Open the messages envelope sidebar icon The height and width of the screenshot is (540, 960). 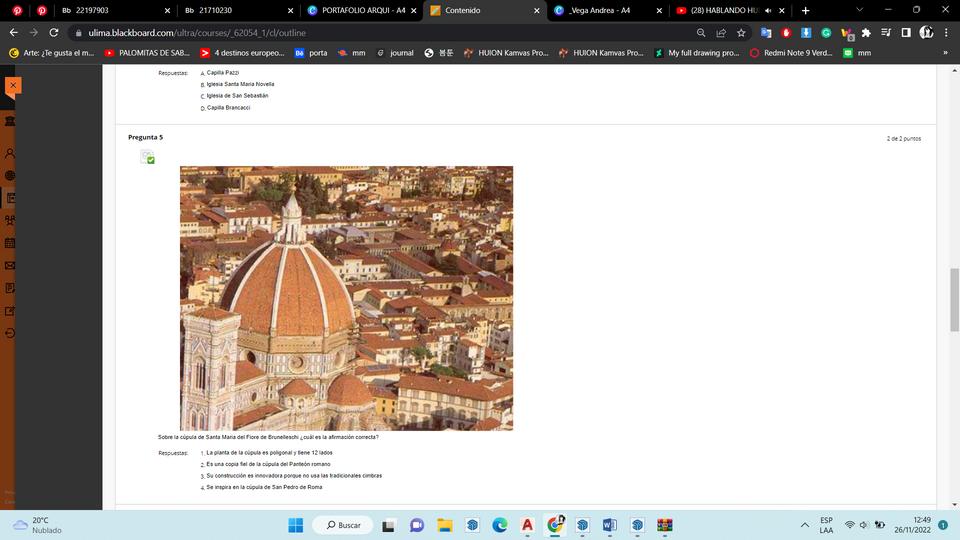click(x=10, y=266)
